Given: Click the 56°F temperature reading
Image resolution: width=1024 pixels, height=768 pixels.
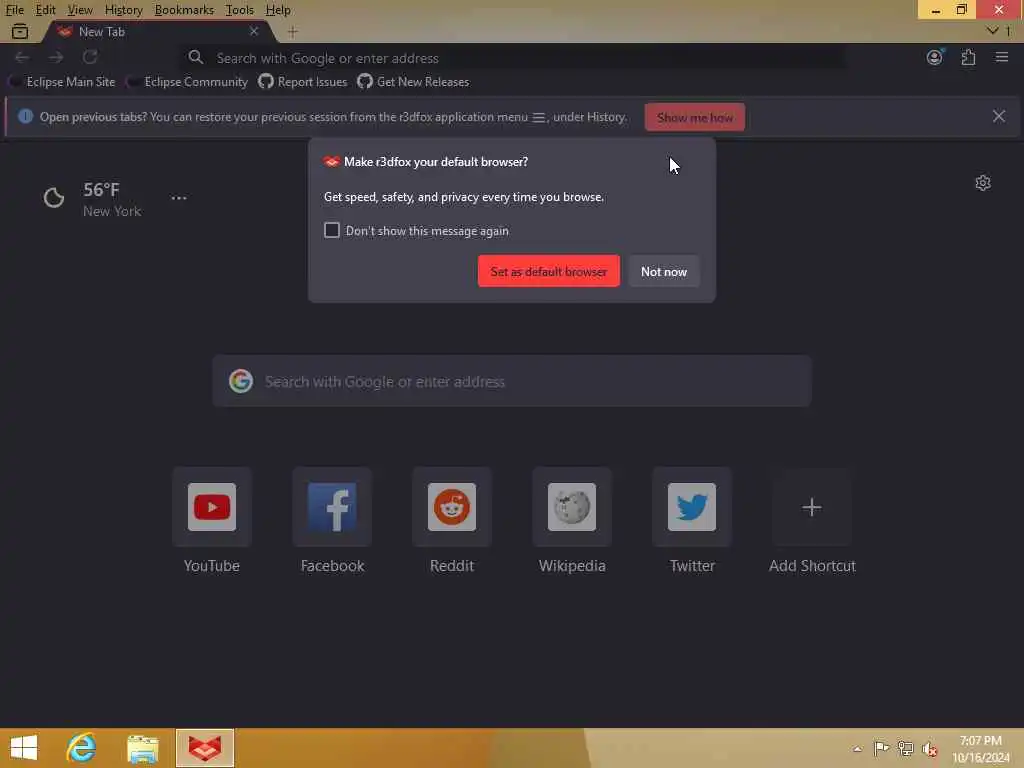Looking at the screenshot, I should 101,189.
